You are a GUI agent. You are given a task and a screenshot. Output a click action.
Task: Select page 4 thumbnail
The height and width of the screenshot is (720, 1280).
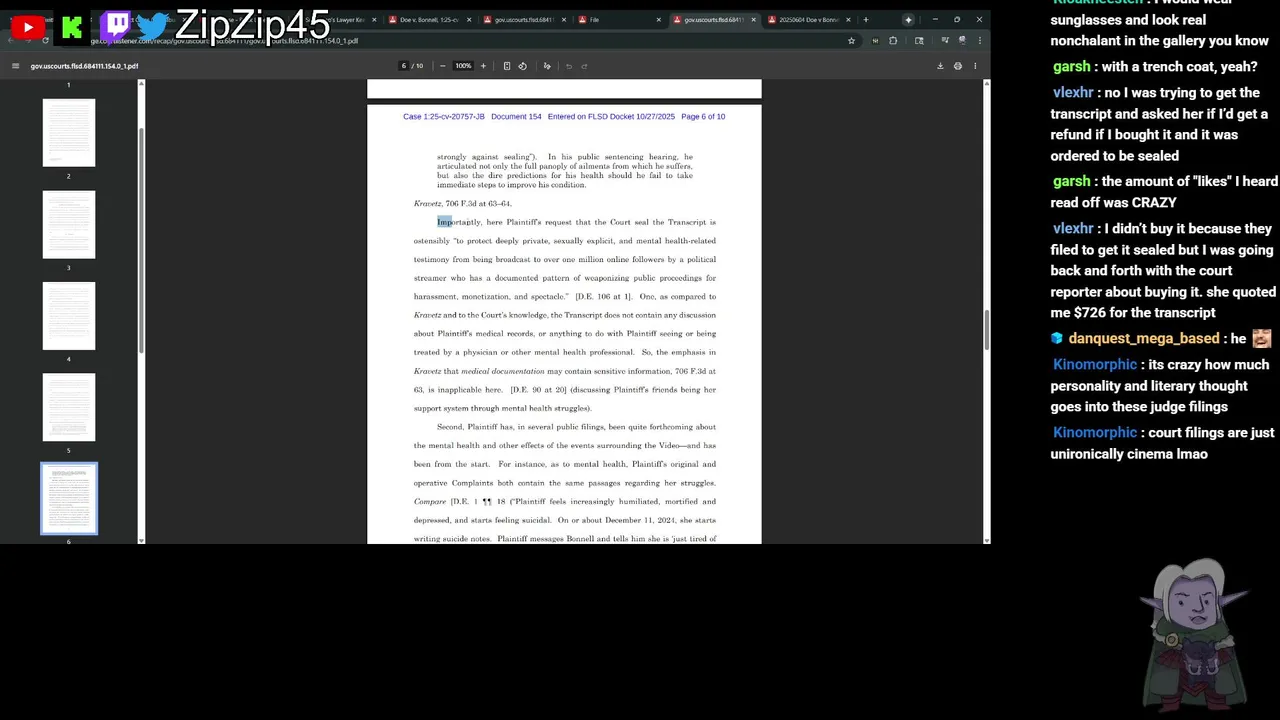tap(69, 407)
